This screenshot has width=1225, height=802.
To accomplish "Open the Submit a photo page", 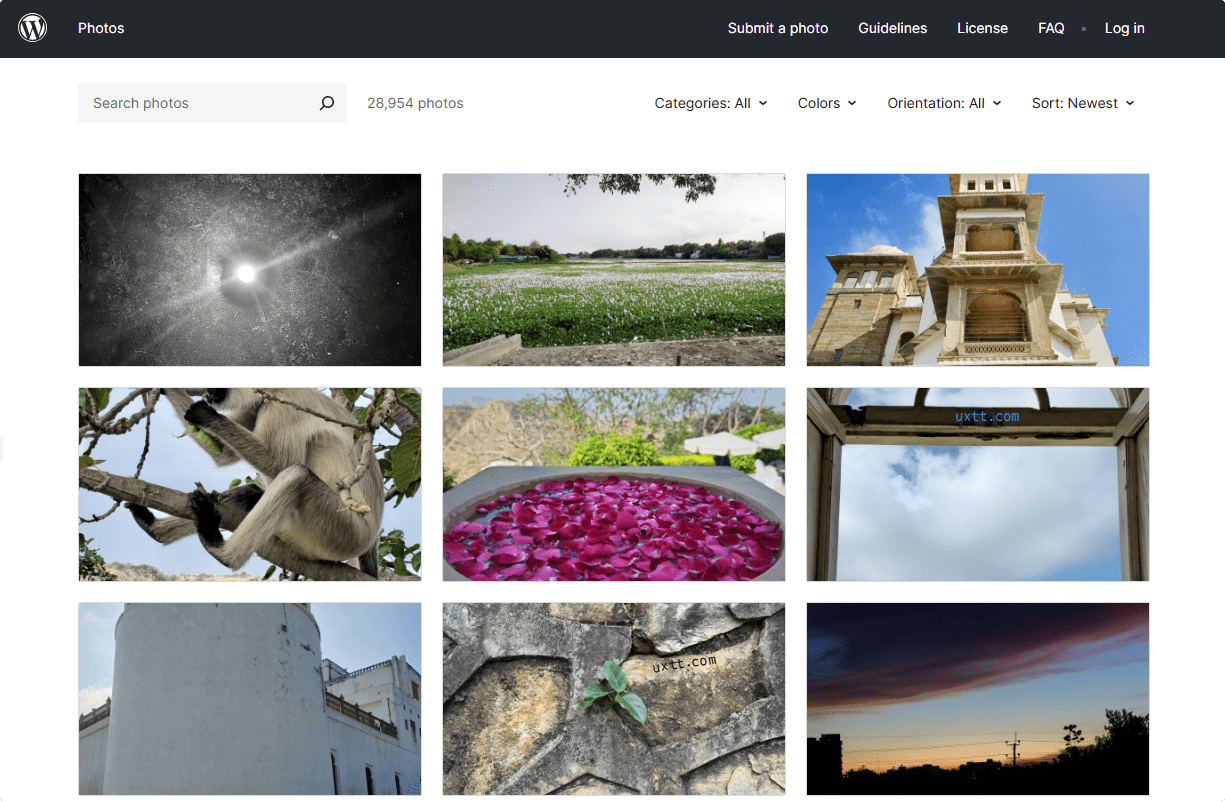I will (777, 28).
